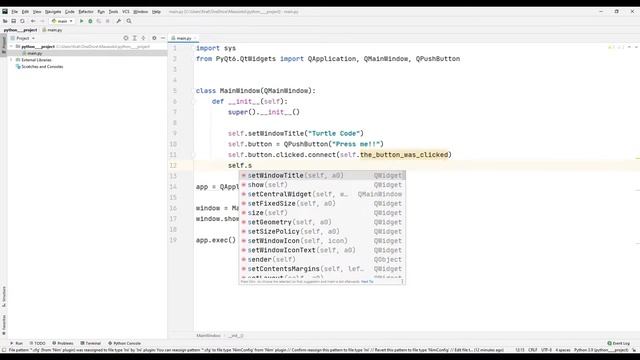
Task: Click the Stop square icon in toolbar
Action: click(108, 21)
